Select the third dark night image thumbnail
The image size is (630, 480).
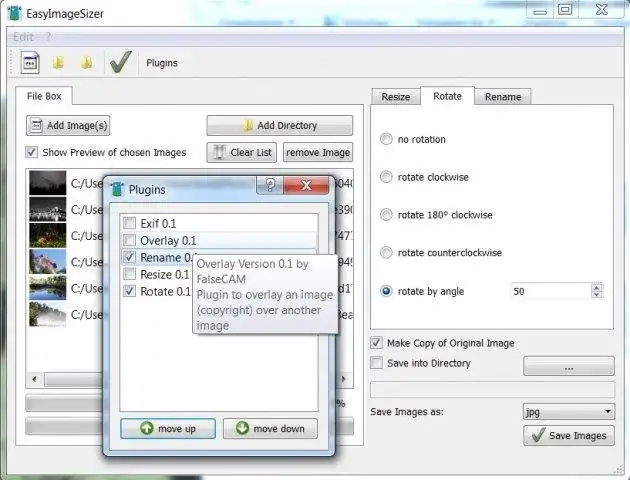pyautogui.click(x=47, y=235)
